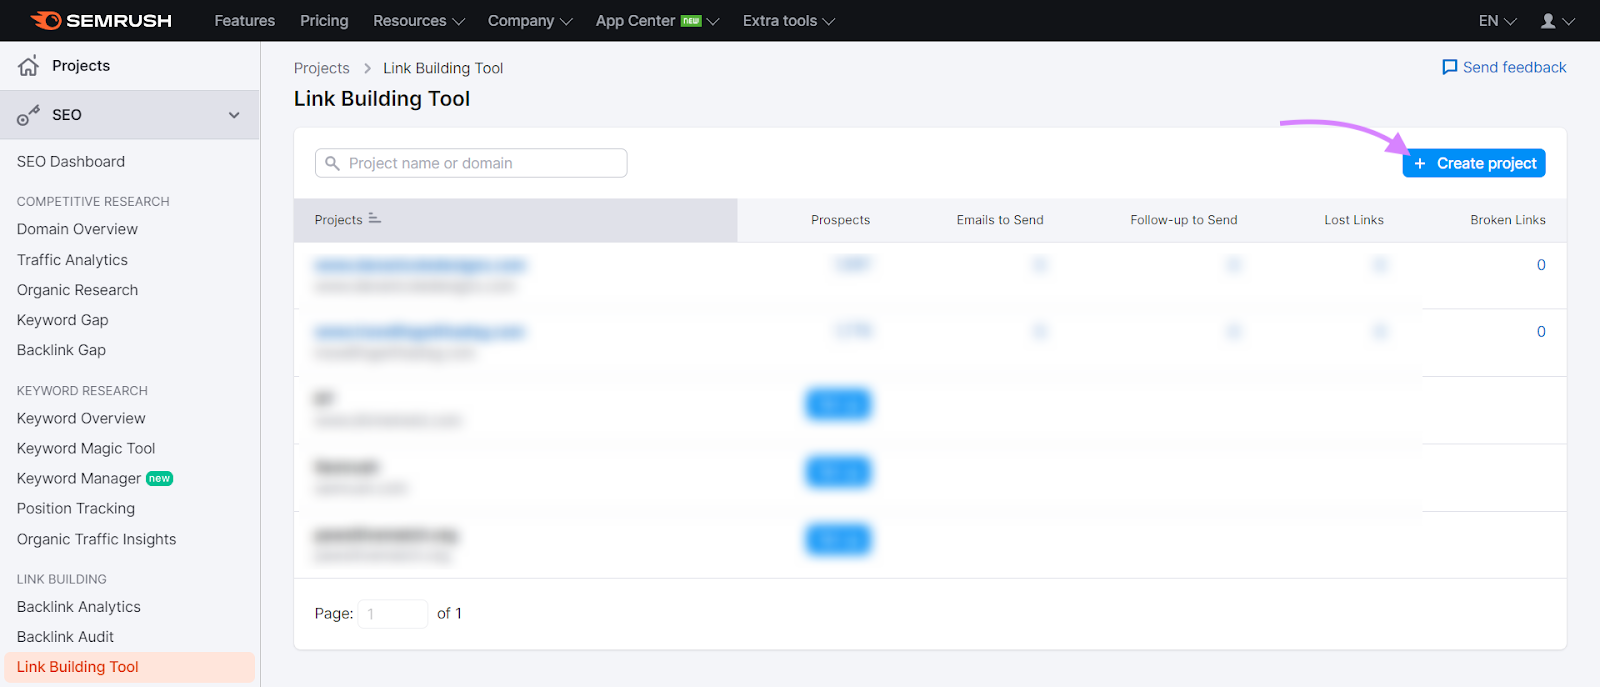
Task: Click the fourth row blue setup button
Action: pyautogui.click(x=838, y=471)
